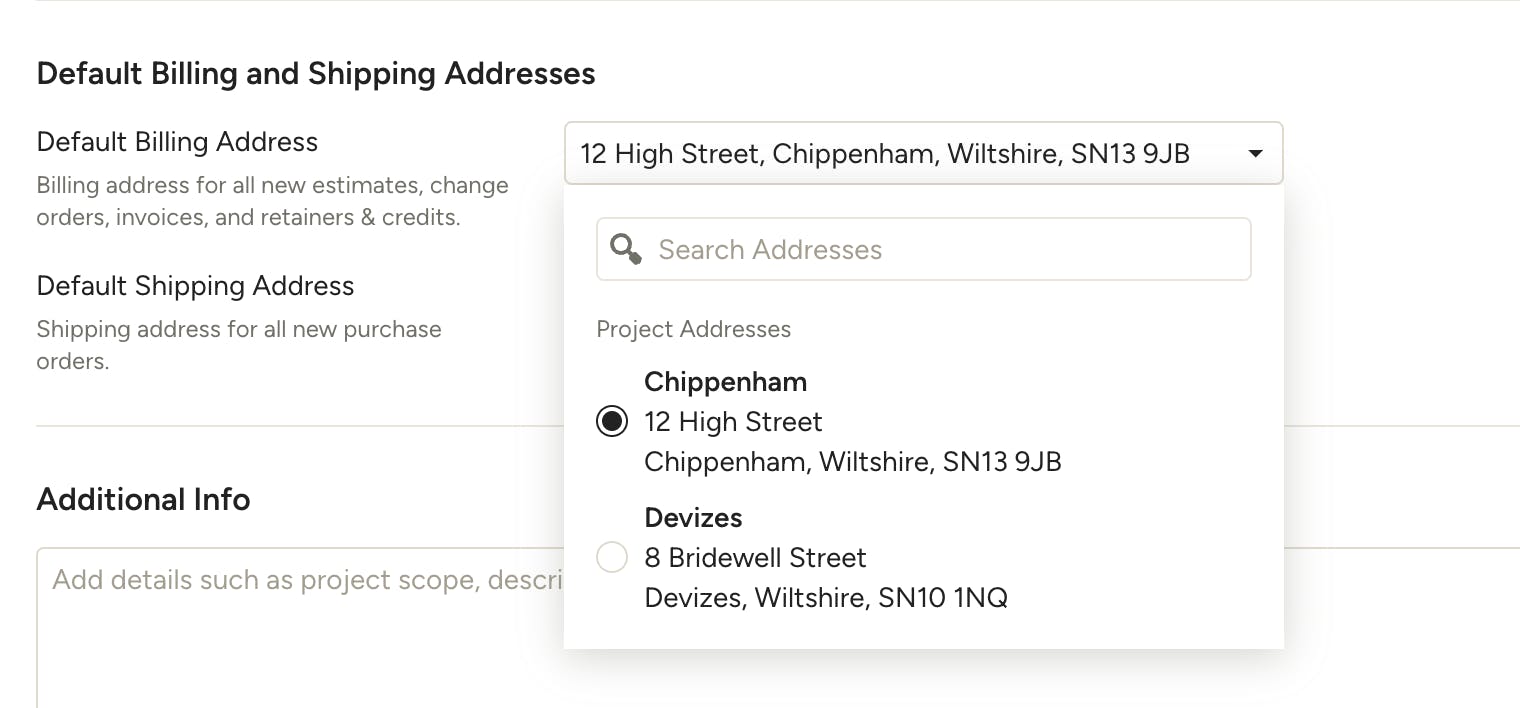Click the 8 Bridewell Street option line
Screen dimensions: 1520x708
755,558
